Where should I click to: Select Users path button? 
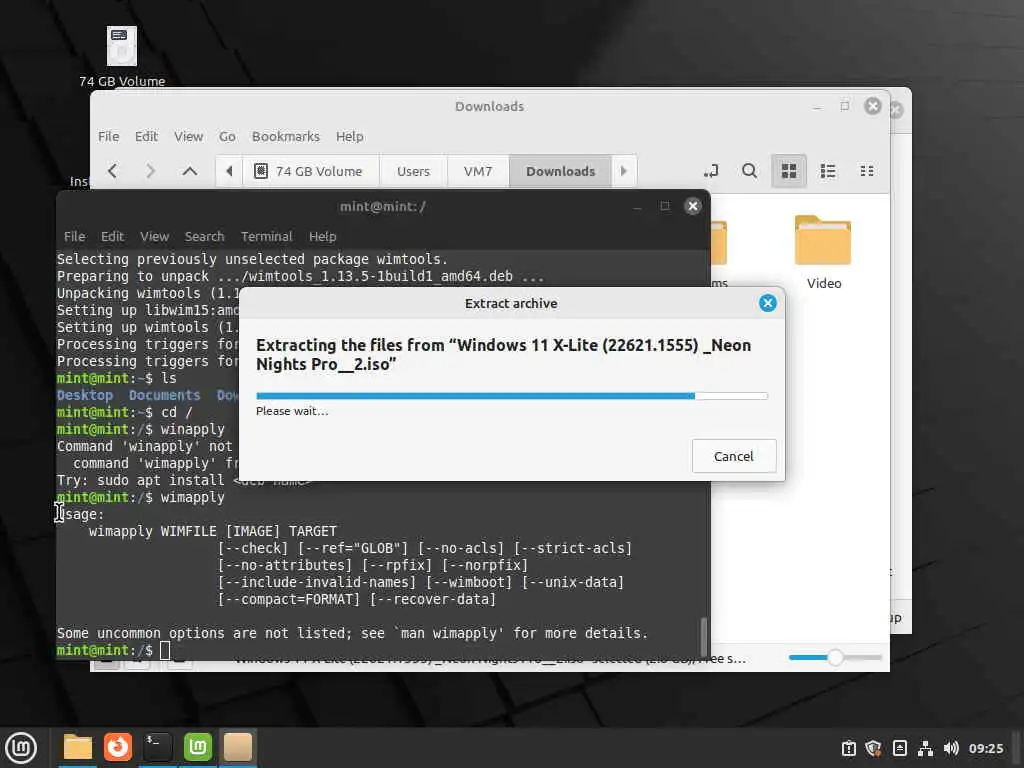click(x=413, y=171)
